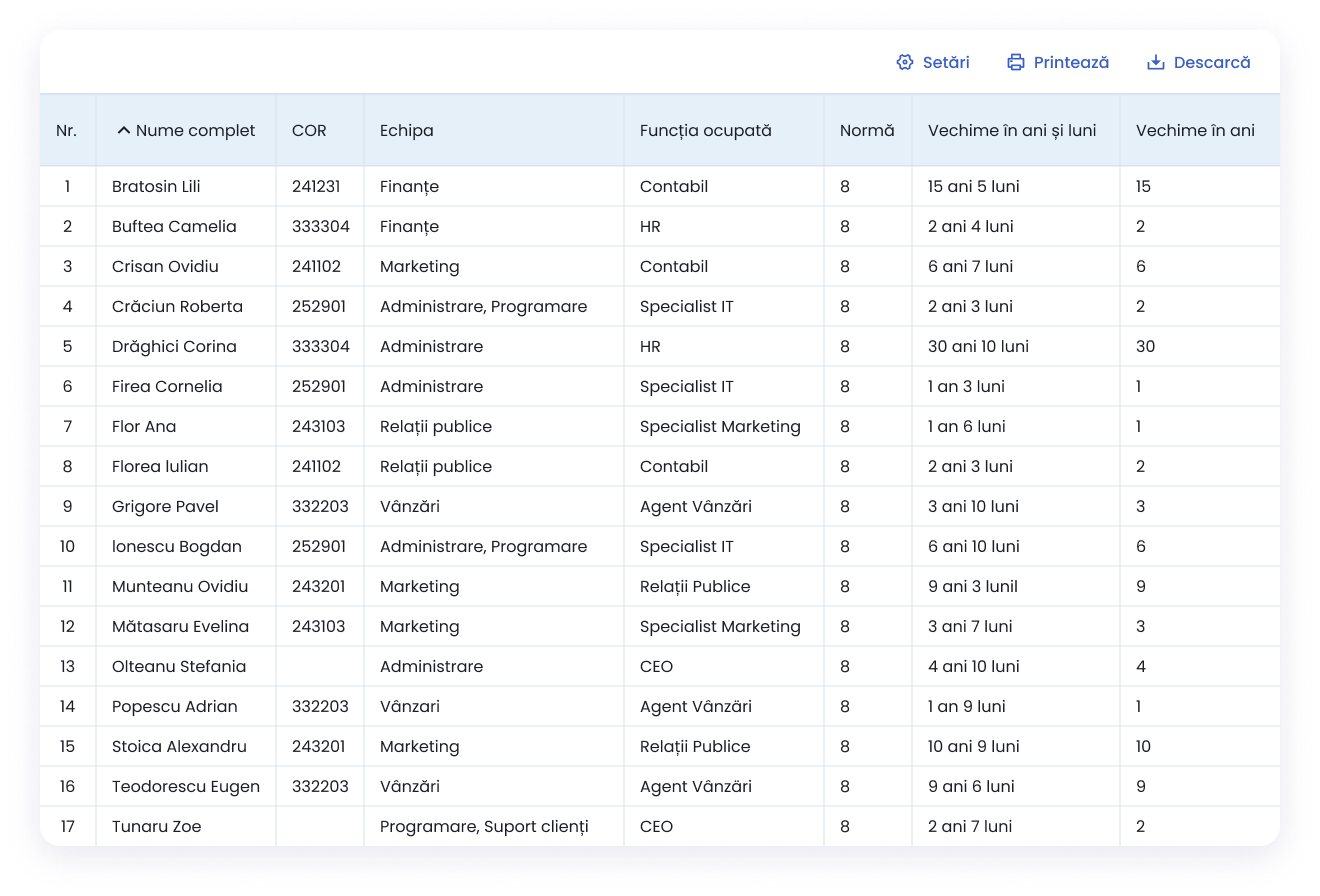Select the name Firea Cornelia

coord(167,386)
